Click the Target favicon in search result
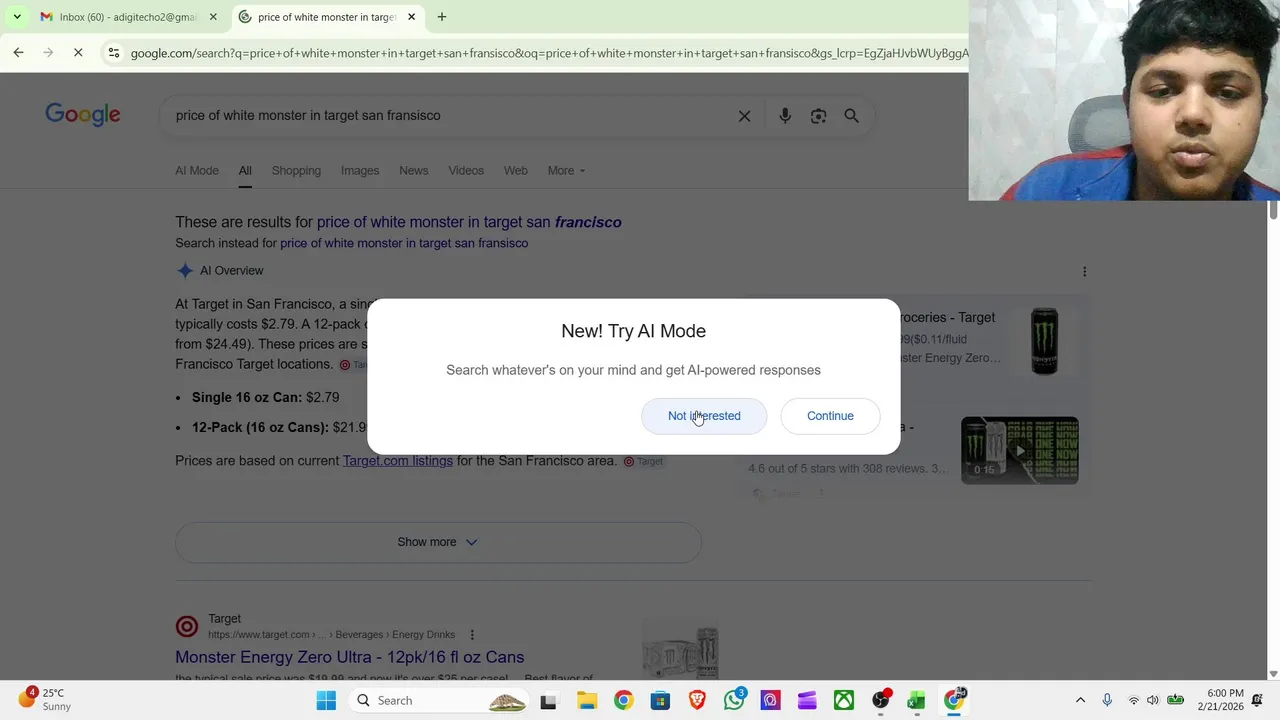This screenshot has width=1280, height=720. 187,626
